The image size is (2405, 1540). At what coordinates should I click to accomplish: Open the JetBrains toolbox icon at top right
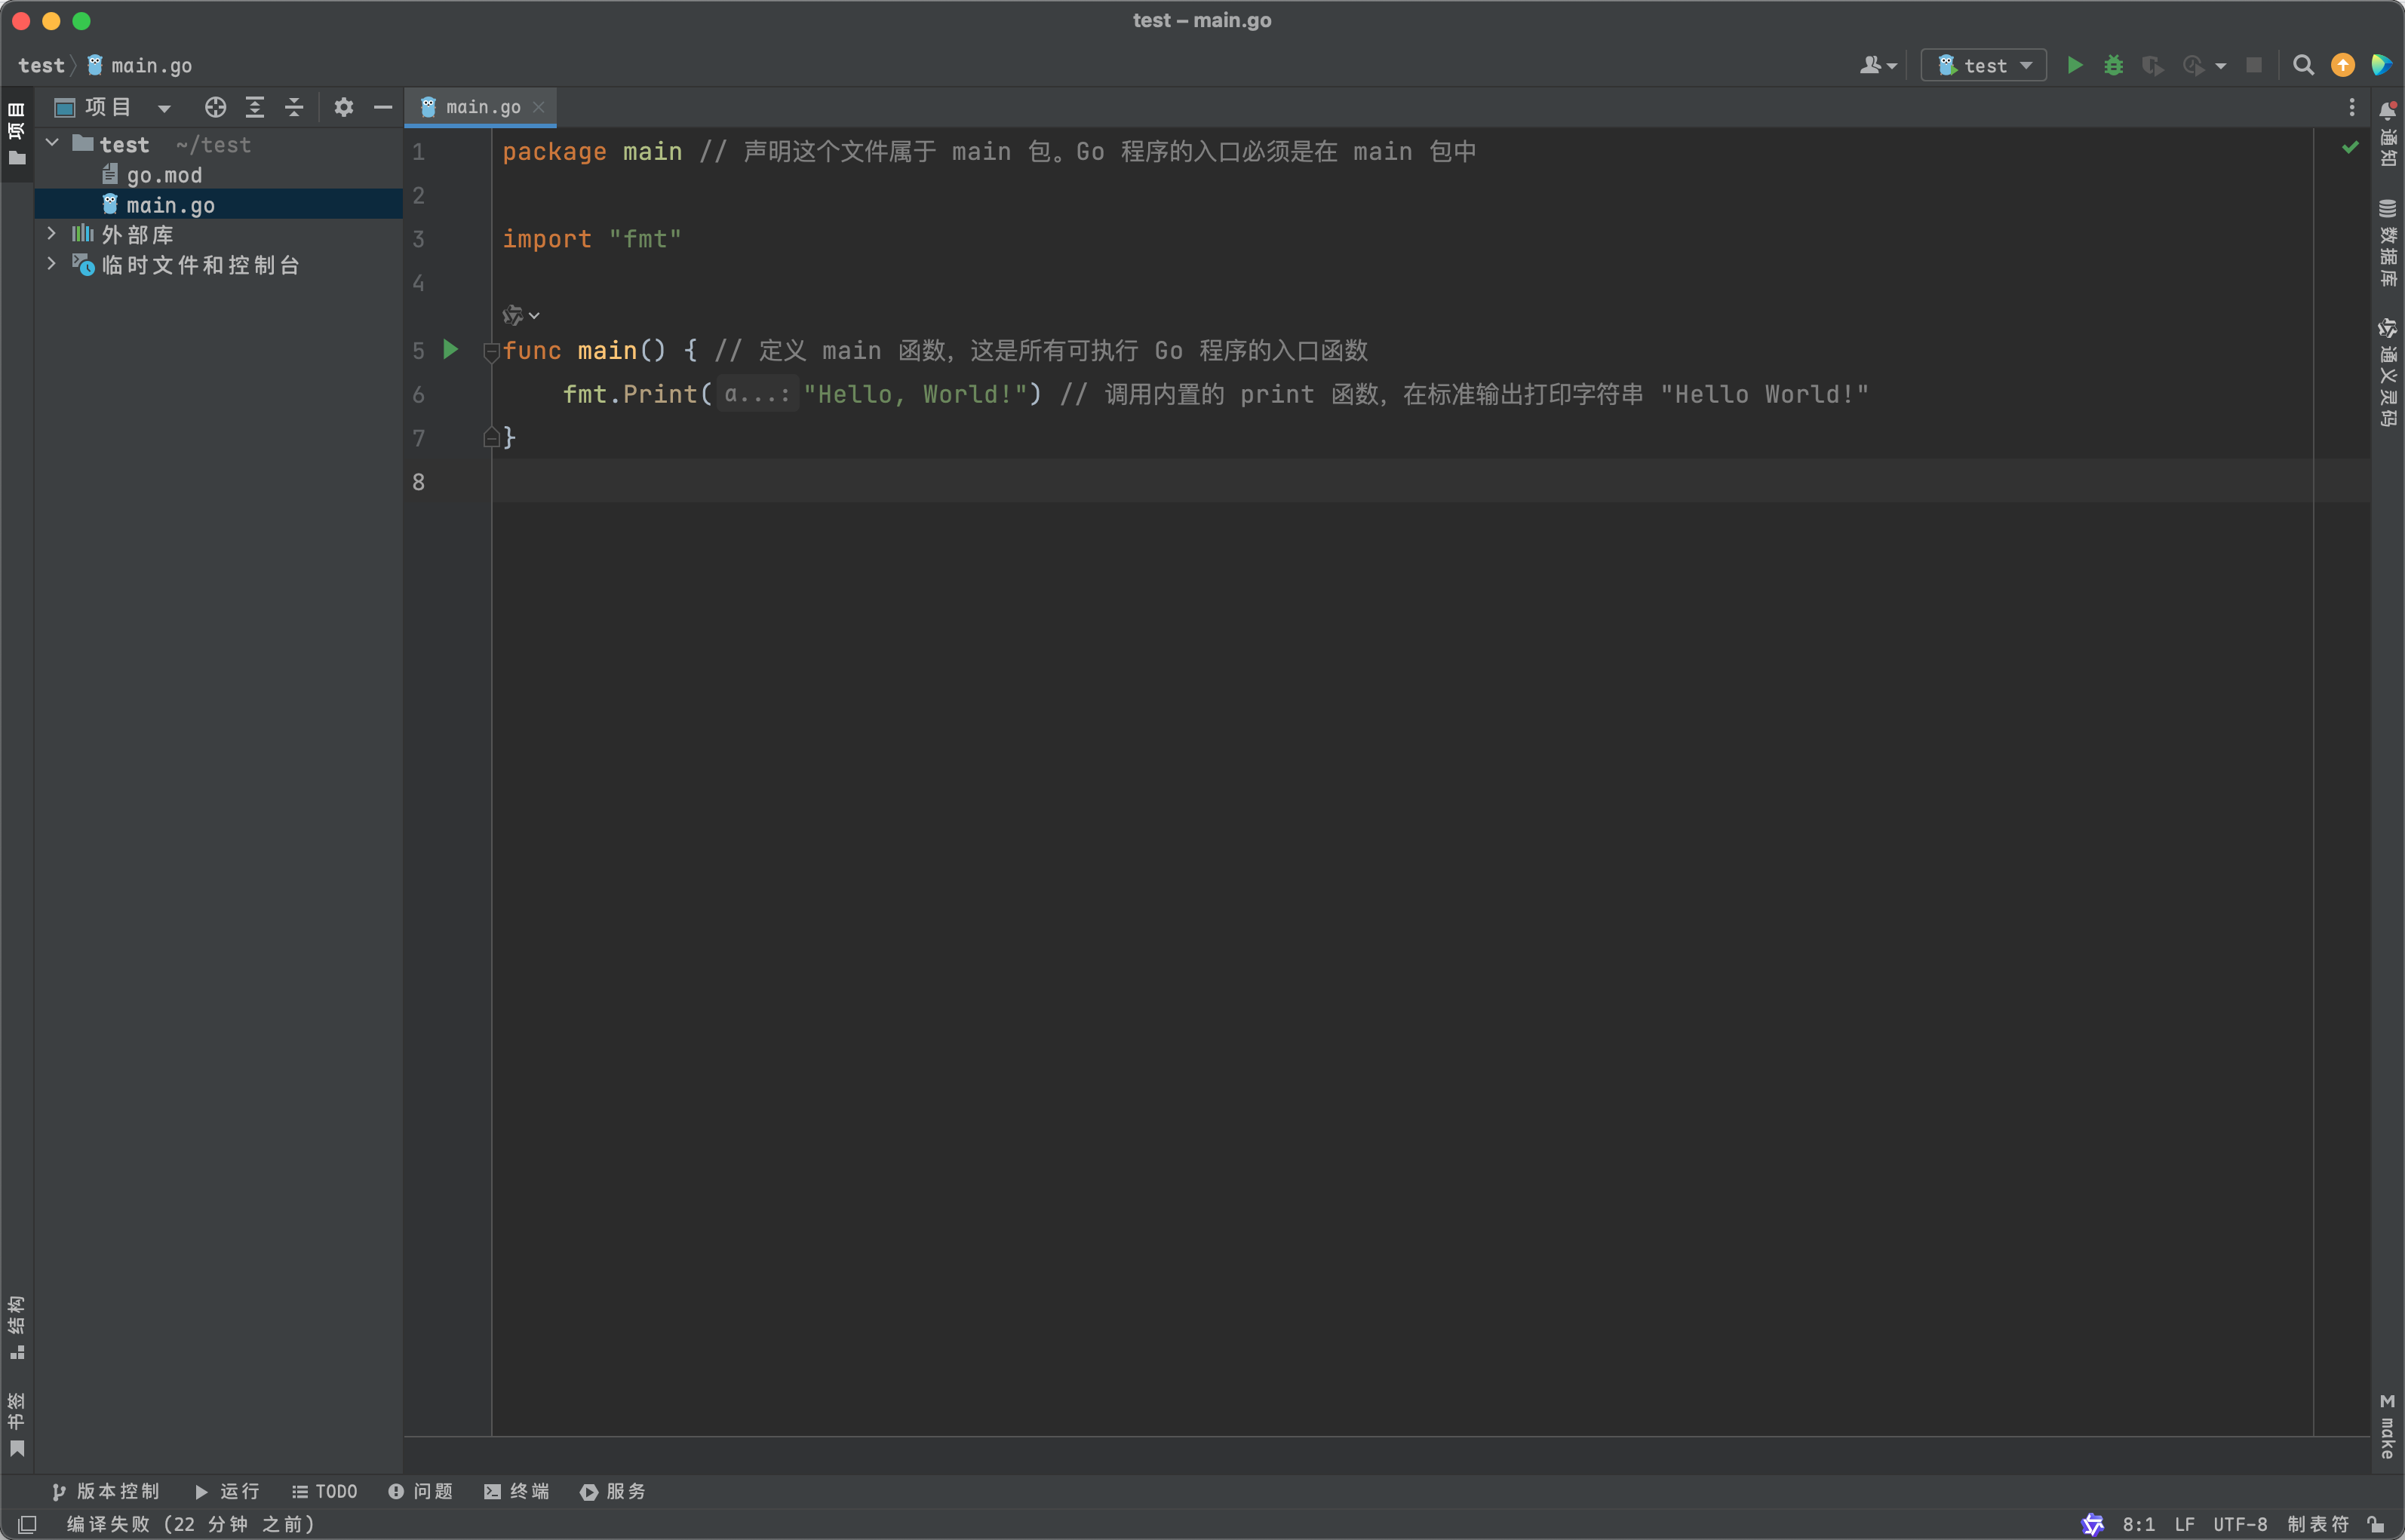pos(2381,65)
